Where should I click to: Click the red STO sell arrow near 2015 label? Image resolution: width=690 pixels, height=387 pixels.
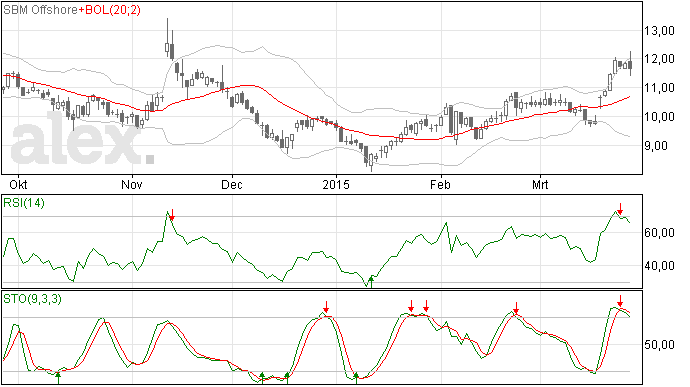[x=326, y=306]
